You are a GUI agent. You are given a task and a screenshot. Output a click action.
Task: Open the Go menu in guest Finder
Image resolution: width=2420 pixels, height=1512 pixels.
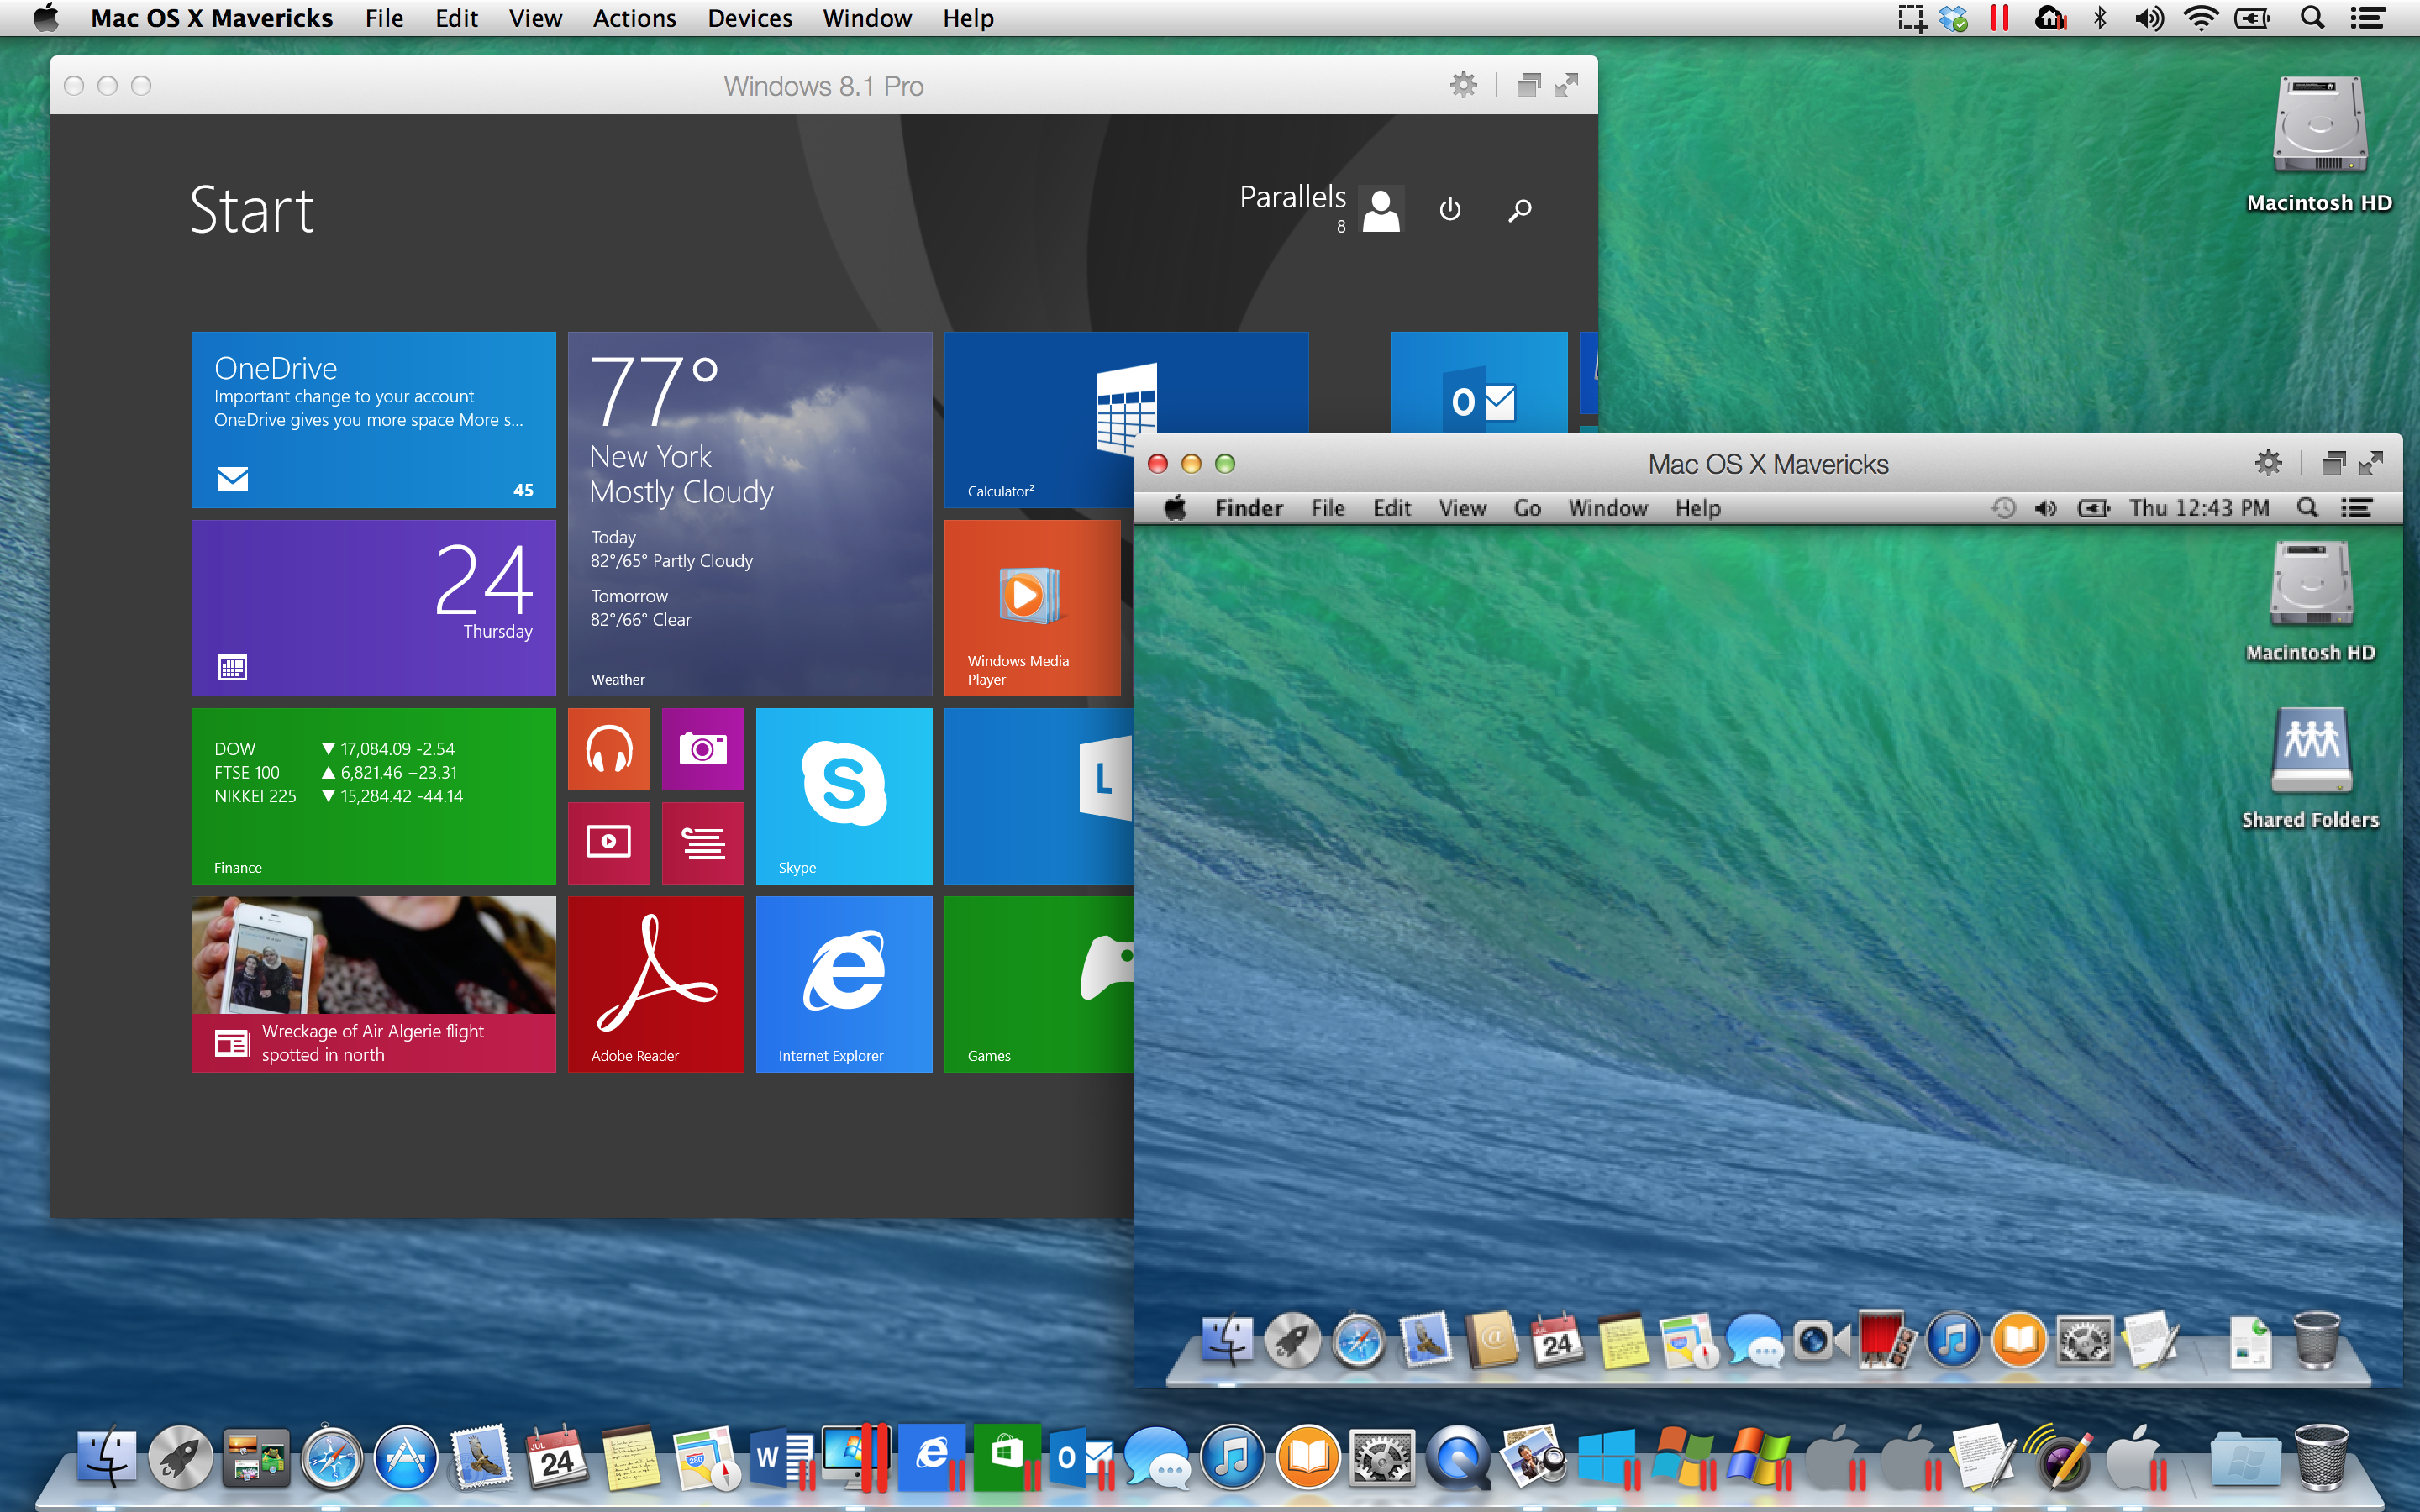pyautogui.click(x=1526, y=508)
